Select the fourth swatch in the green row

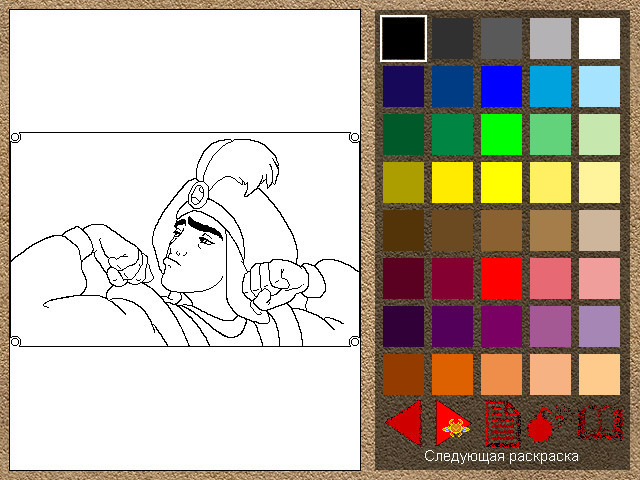click(550, 134)
